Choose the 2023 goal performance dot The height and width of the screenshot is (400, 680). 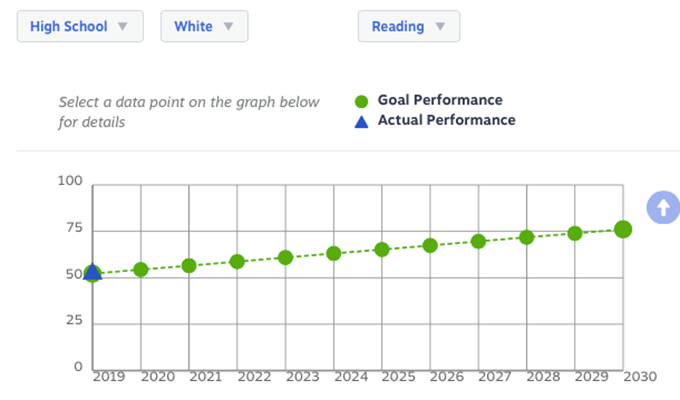(285, 258)
